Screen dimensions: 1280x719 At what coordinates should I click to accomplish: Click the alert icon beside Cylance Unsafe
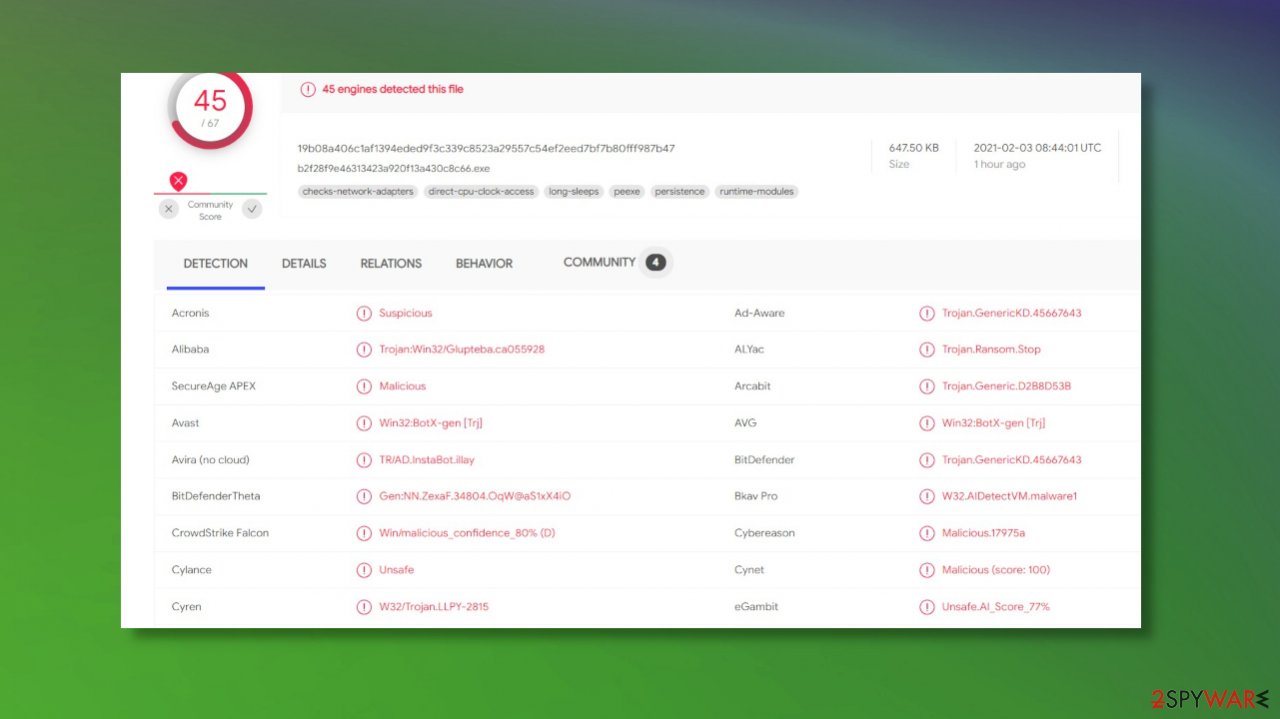[x=364, y=570]
